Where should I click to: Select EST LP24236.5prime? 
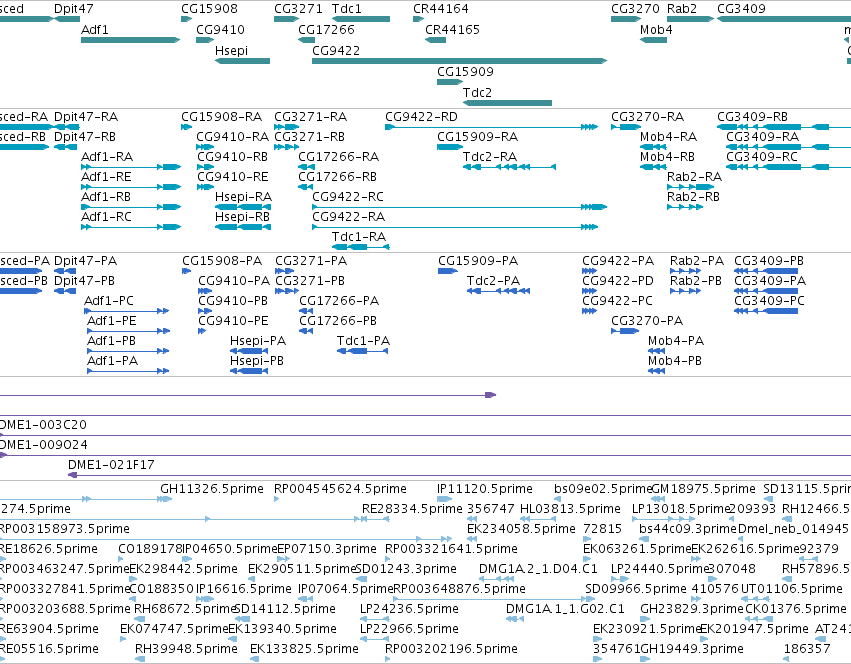point(409,609)
